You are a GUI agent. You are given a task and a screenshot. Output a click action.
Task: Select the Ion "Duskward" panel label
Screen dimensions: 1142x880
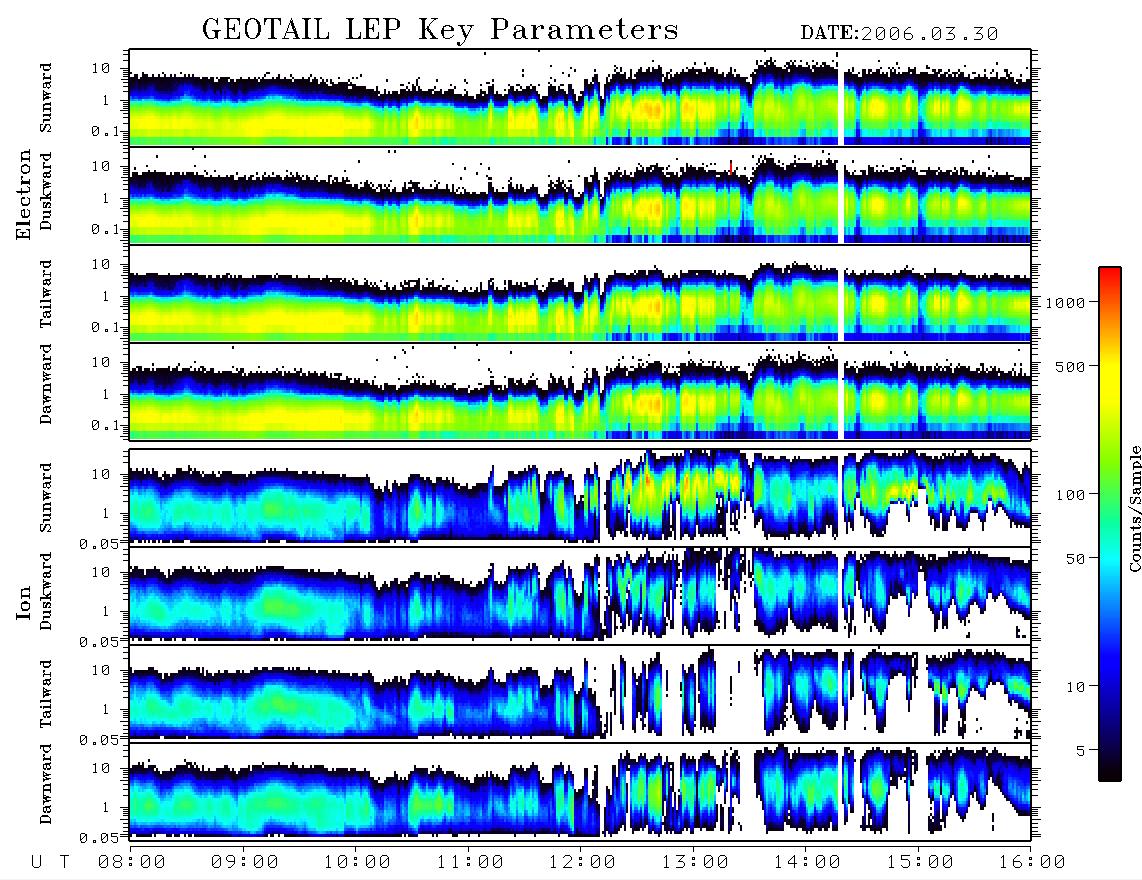pyautogui.click(x=46, y=591)
